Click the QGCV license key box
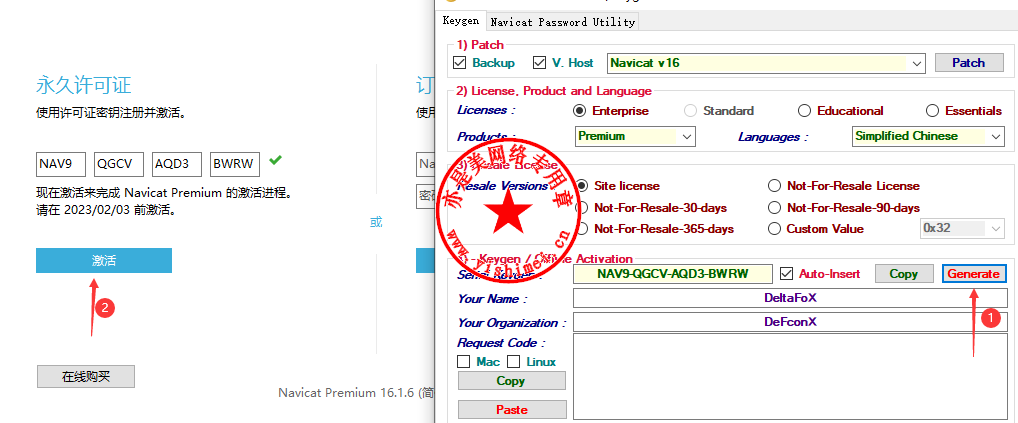The height and width of the screenshot is (423, 1018). pos(119,164)
